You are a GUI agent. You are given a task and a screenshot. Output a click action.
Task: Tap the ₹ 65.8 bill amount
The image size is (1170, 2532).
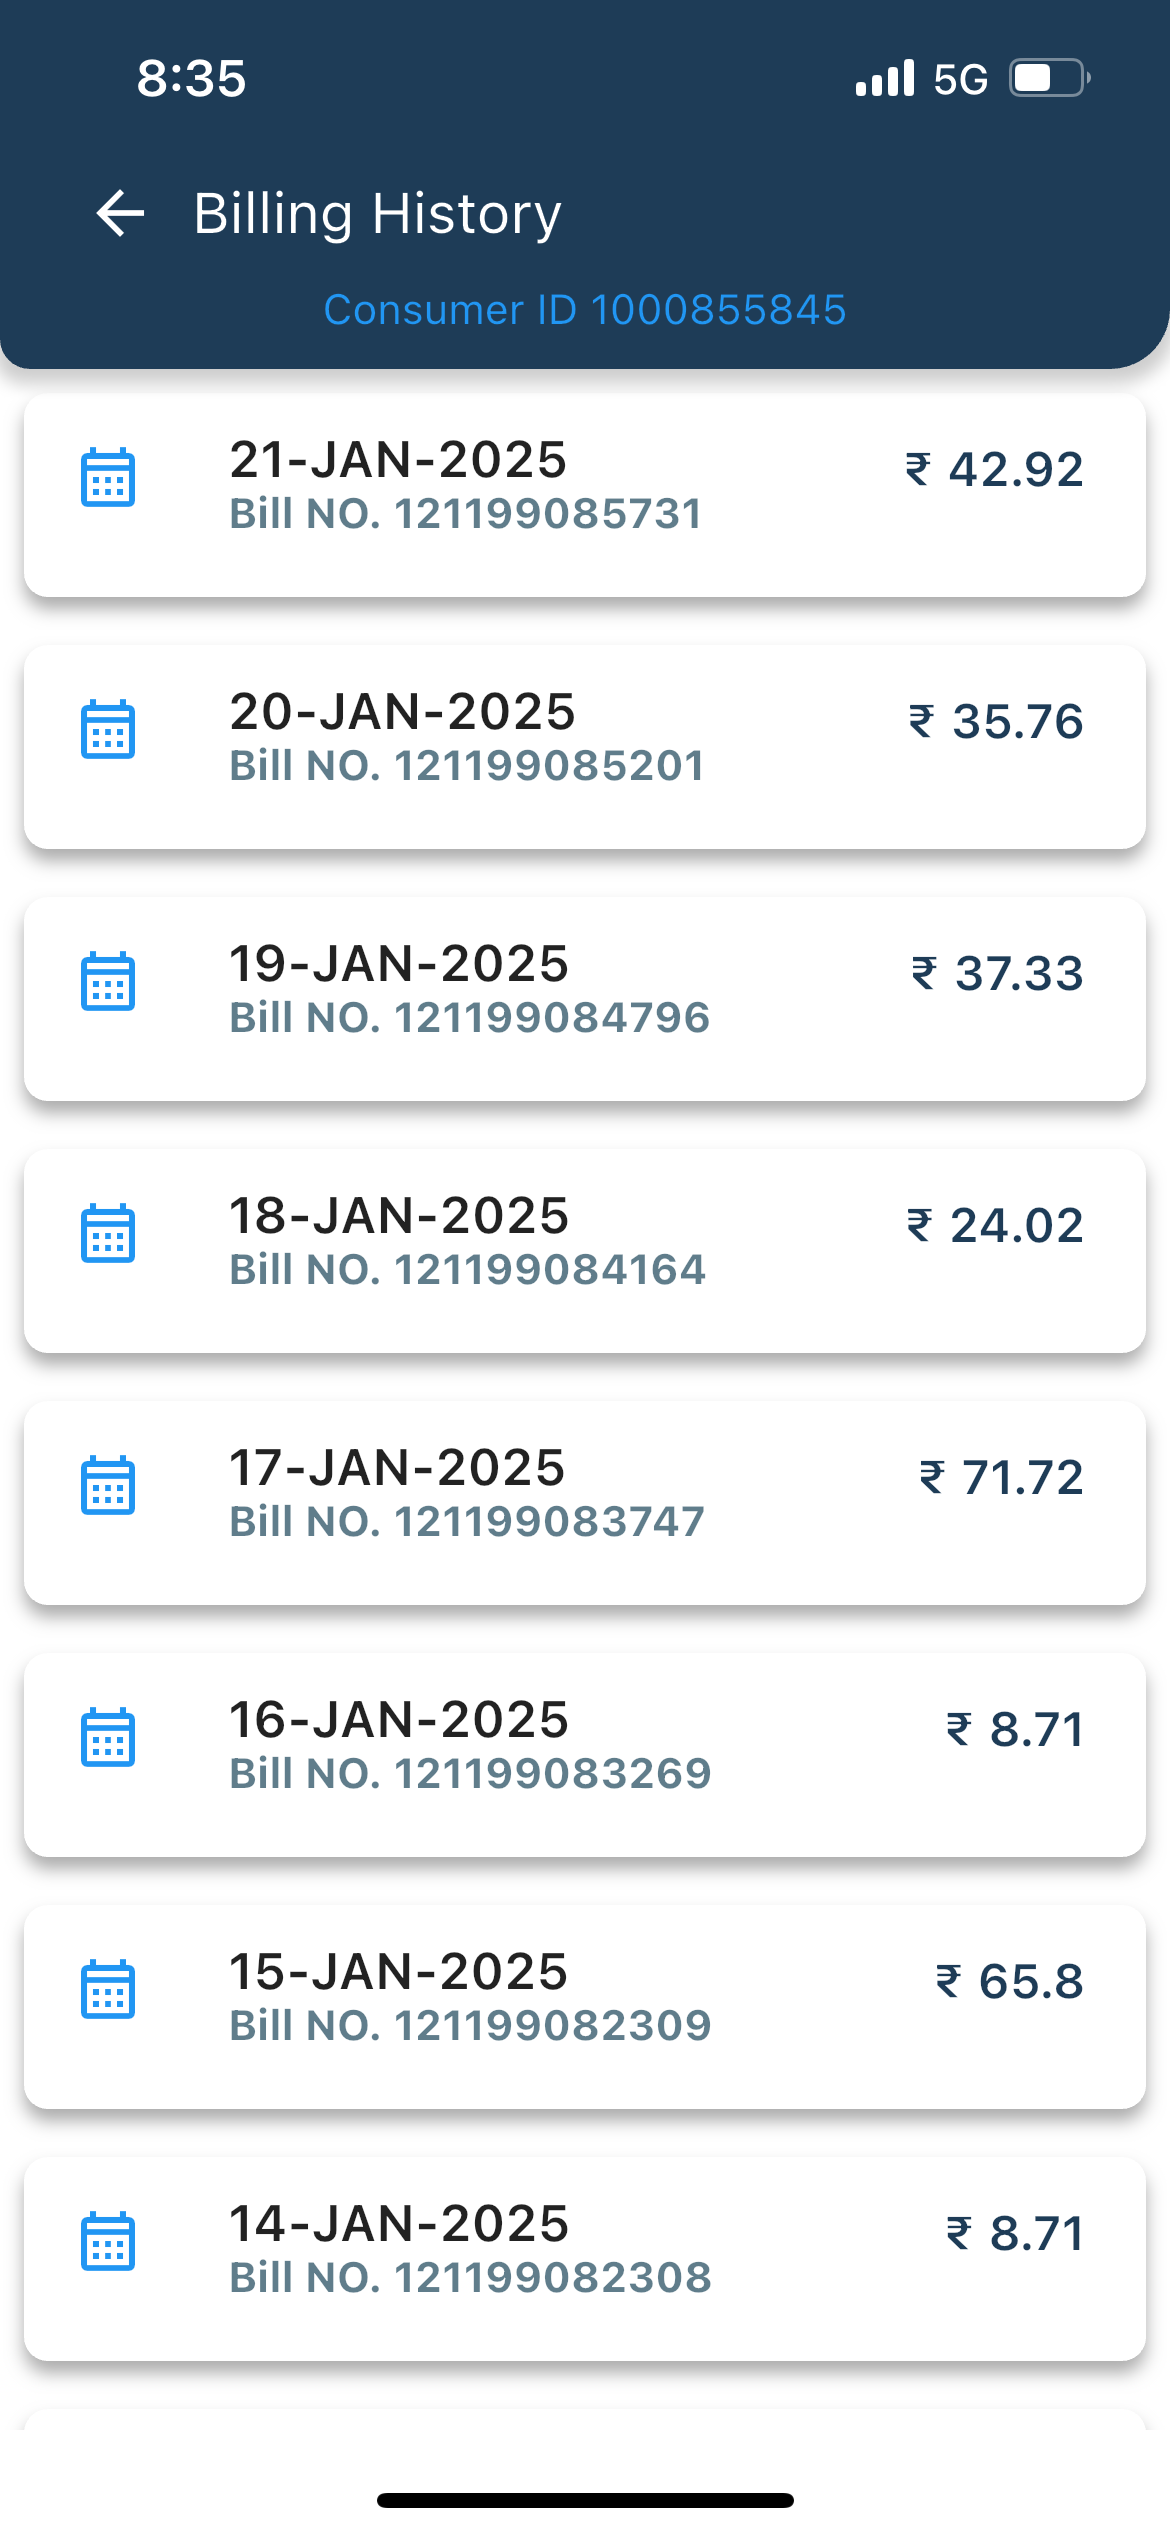click(1009, 1982)
